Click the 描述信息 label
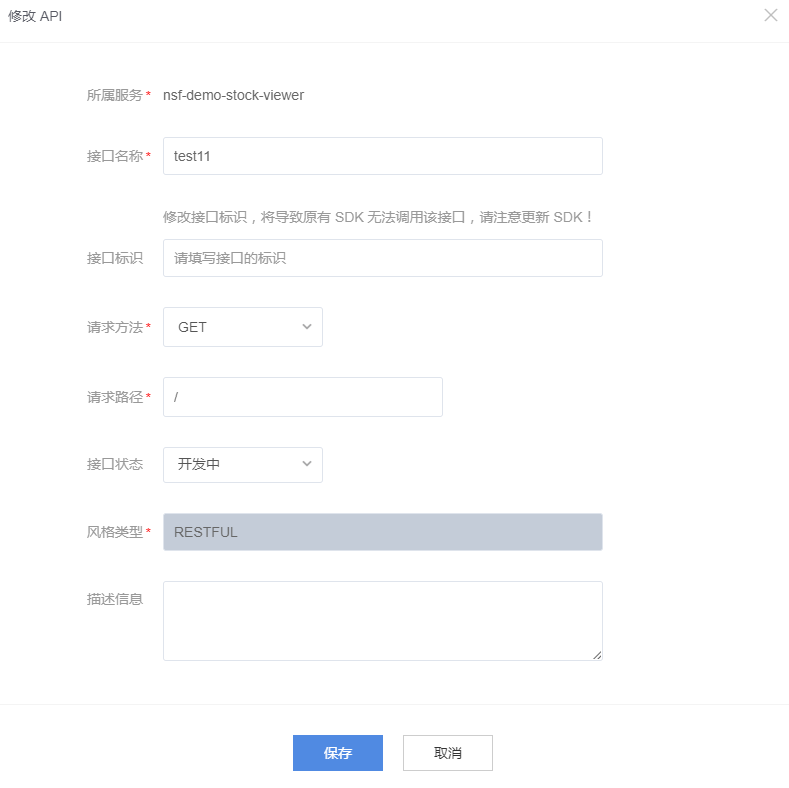The image size is (789, 788). point(115,599)
